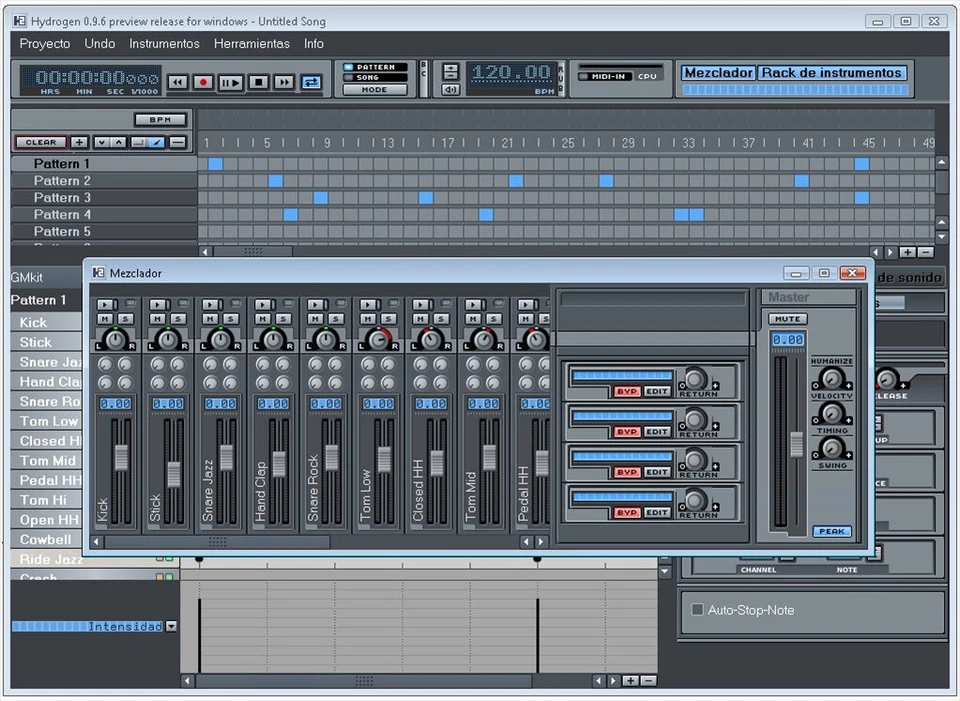
Task: Select the draw mode pencil icon
Action: click(157, 142)
